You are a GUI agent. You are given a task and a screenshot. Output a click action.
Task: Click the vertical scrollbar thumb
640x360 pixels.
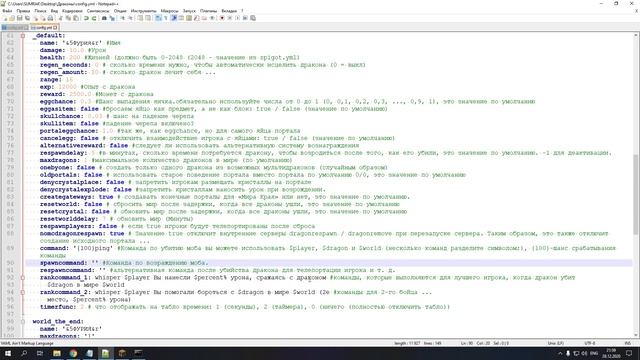636,194
